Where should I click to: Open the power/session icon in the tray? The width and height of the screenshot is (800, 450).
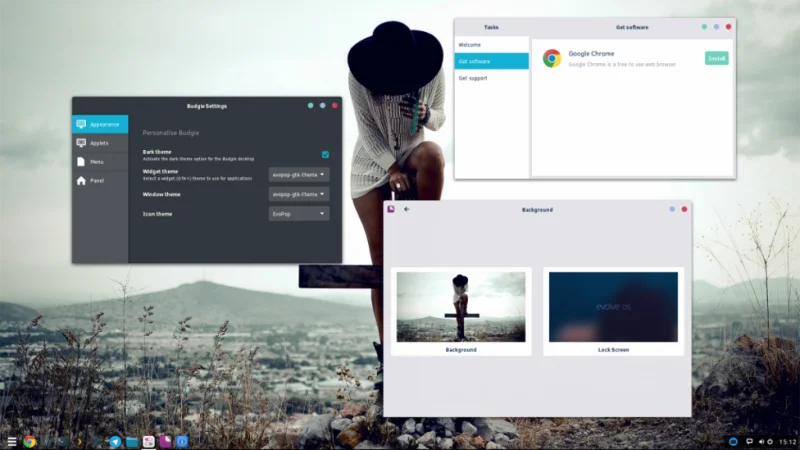click(770, 442)
